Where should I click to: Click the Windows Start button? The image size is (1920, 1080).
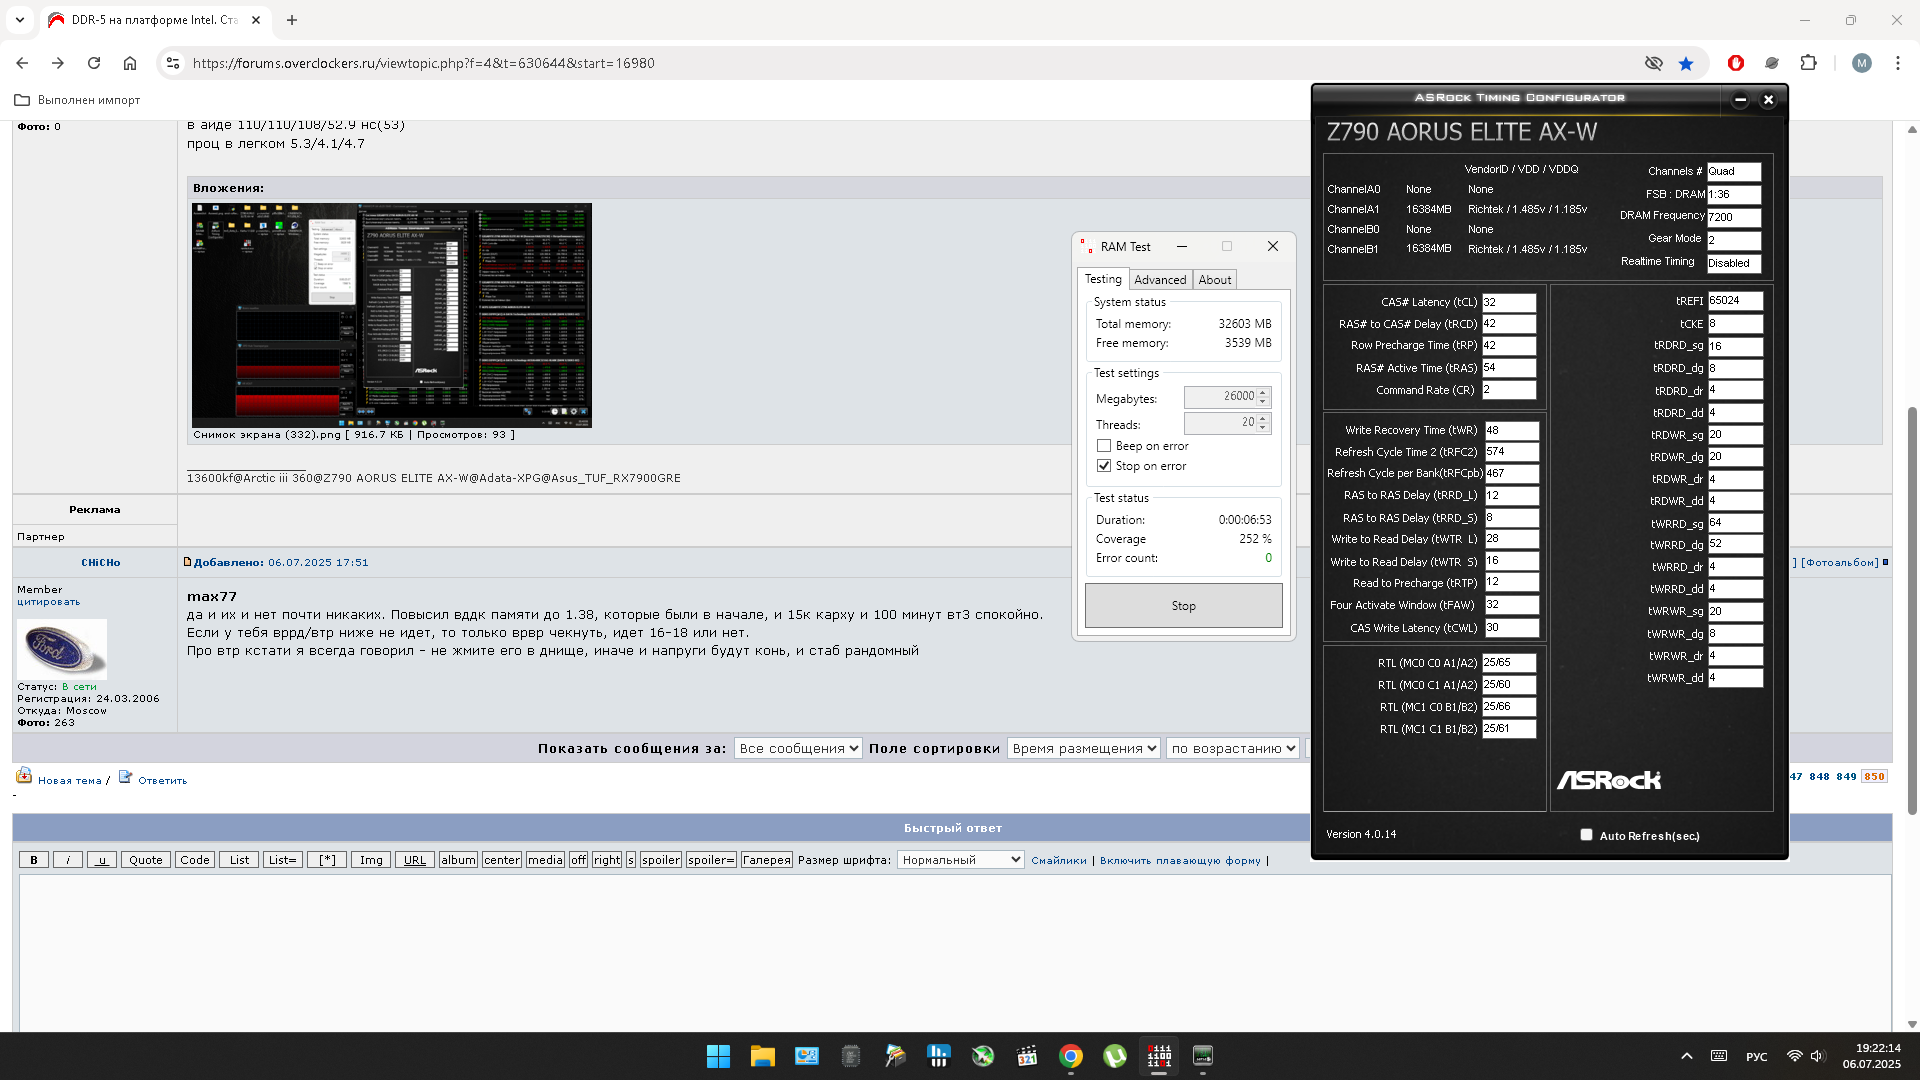tap(718, 1056)
